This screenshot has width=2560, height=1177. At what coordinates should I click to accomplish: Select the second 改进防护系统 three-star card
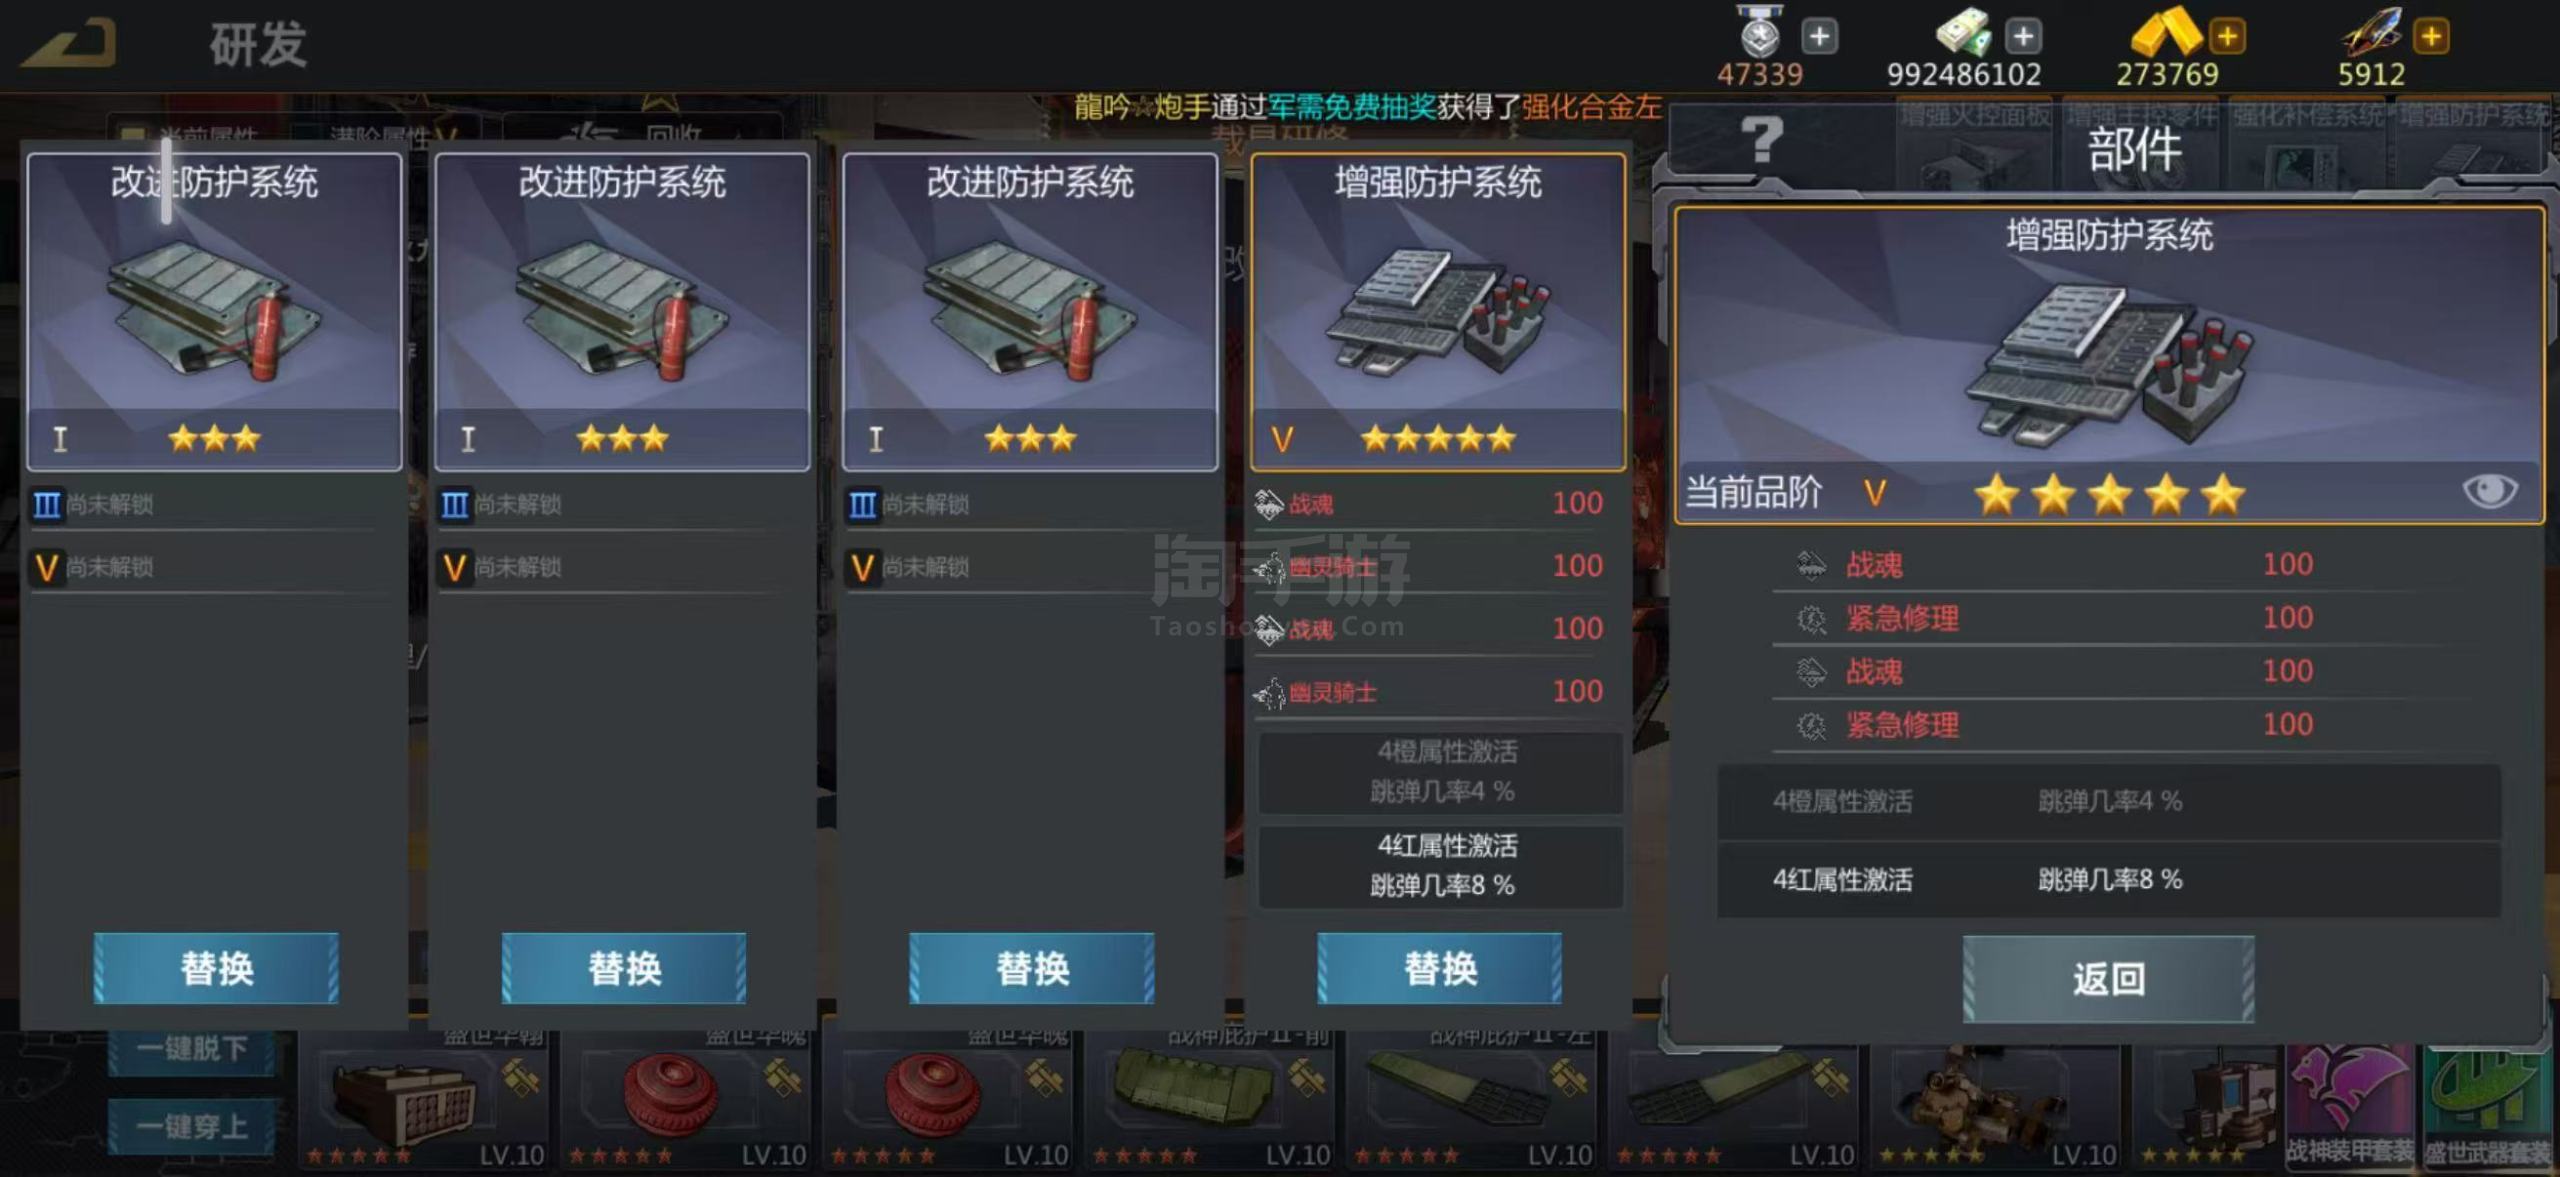(x=622, y=311)
